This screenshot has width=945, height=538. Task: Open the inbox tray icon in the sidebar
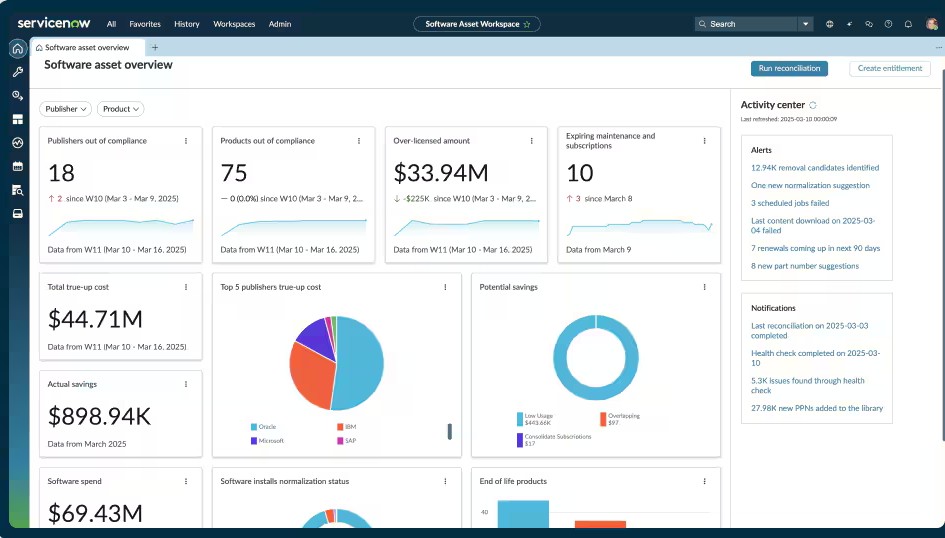click(x=17, y=213)
